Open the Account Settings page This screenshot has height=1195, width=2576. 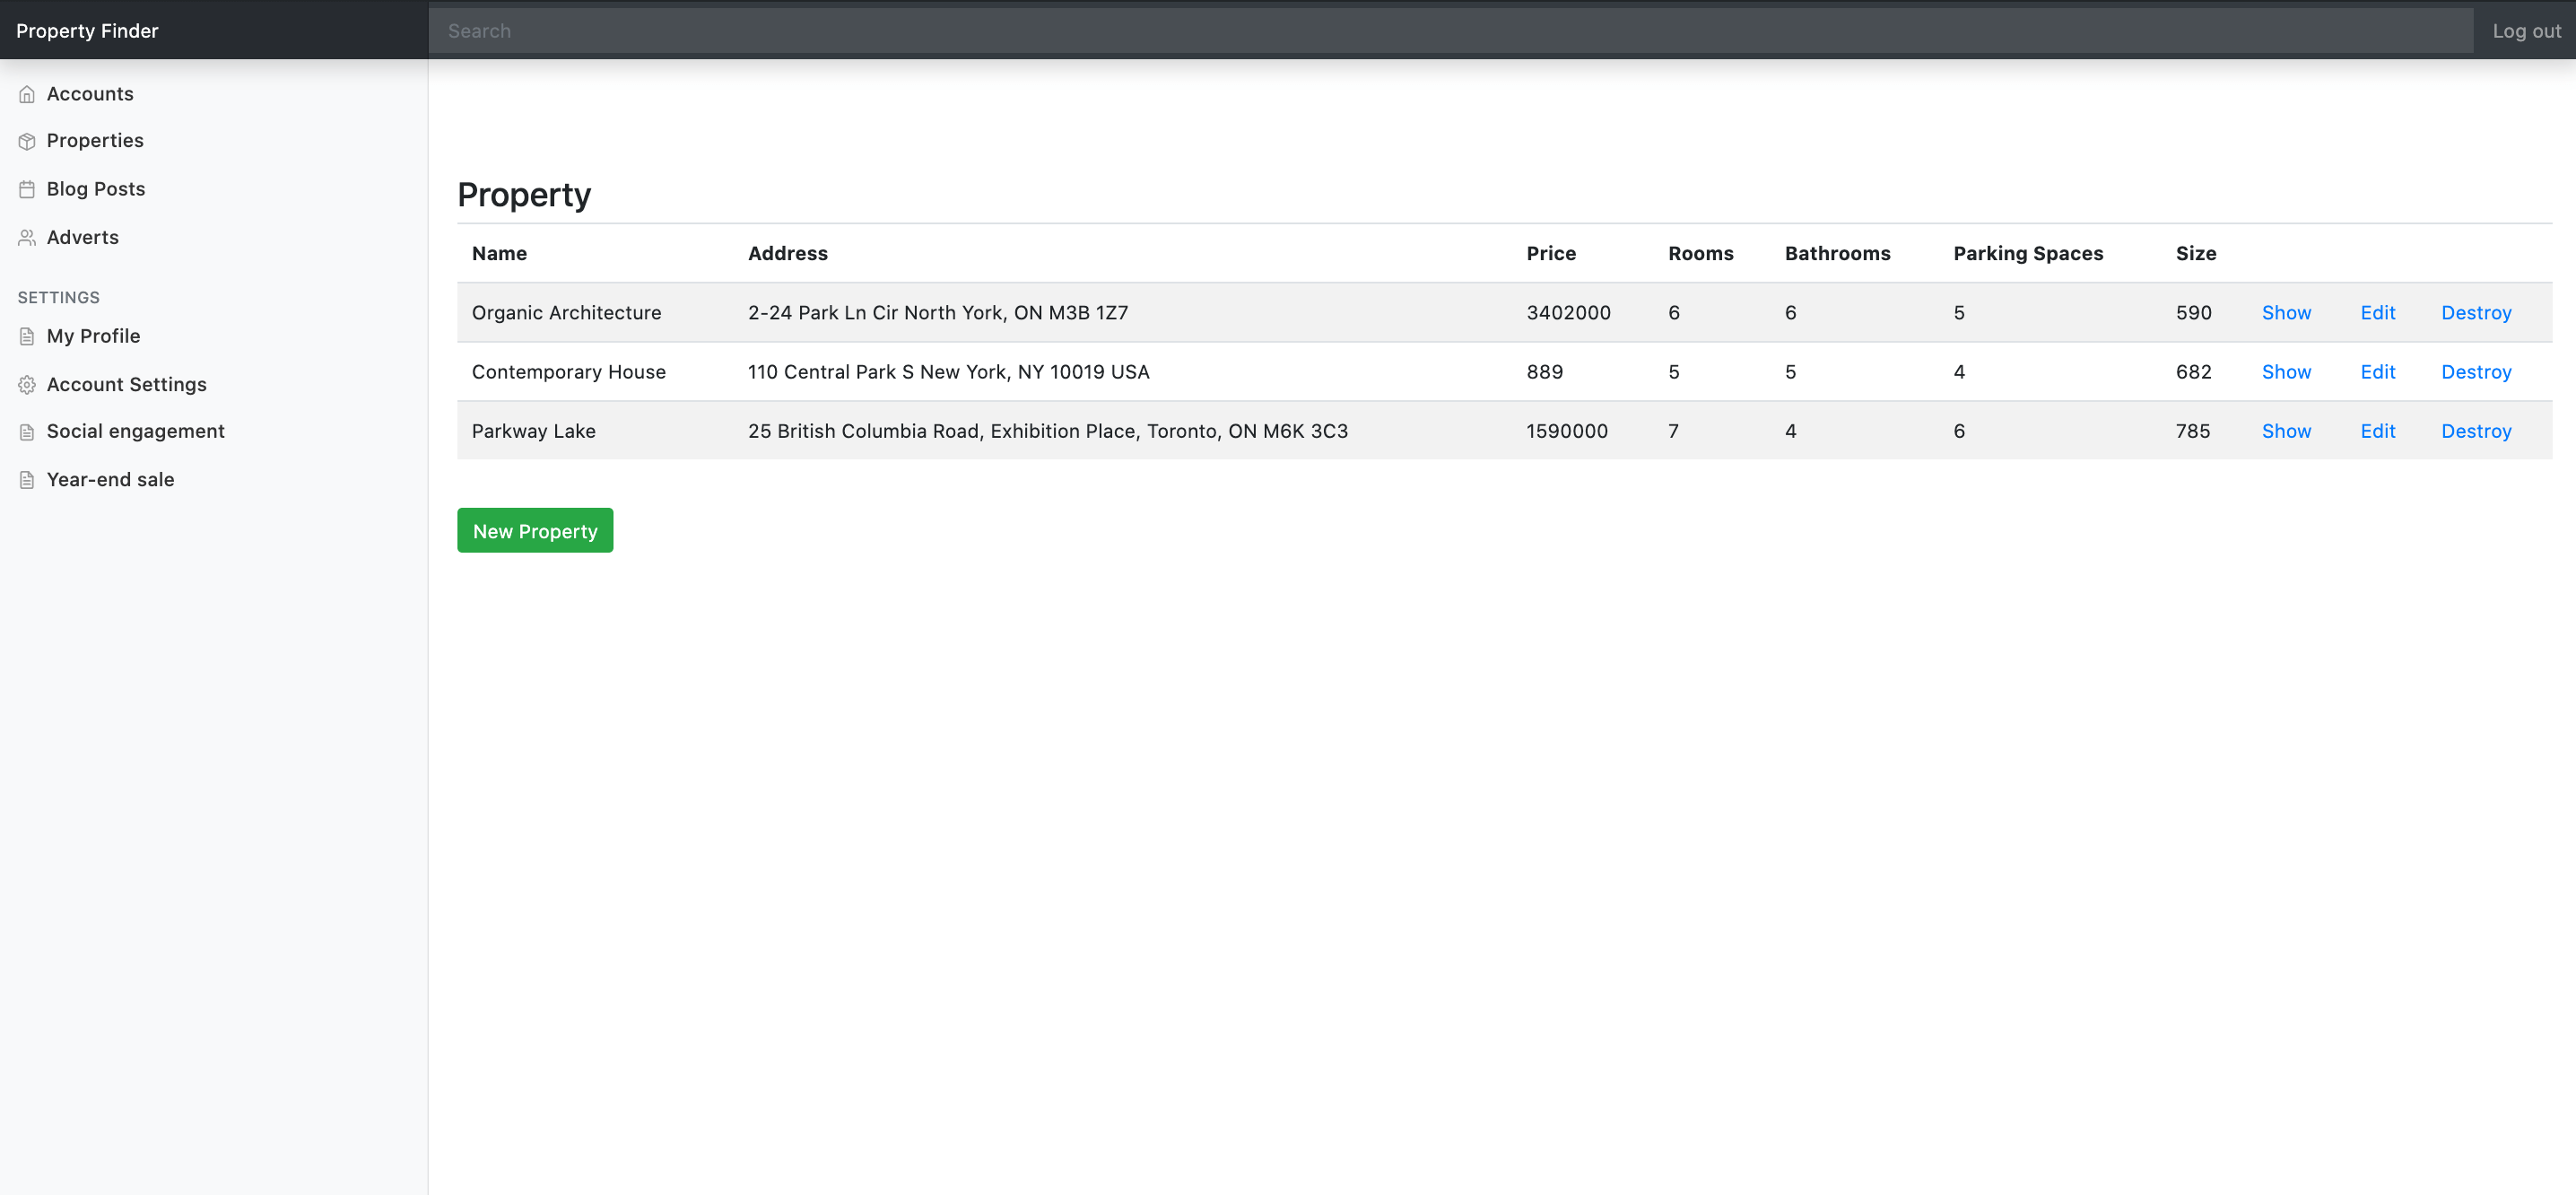(127, 385)
